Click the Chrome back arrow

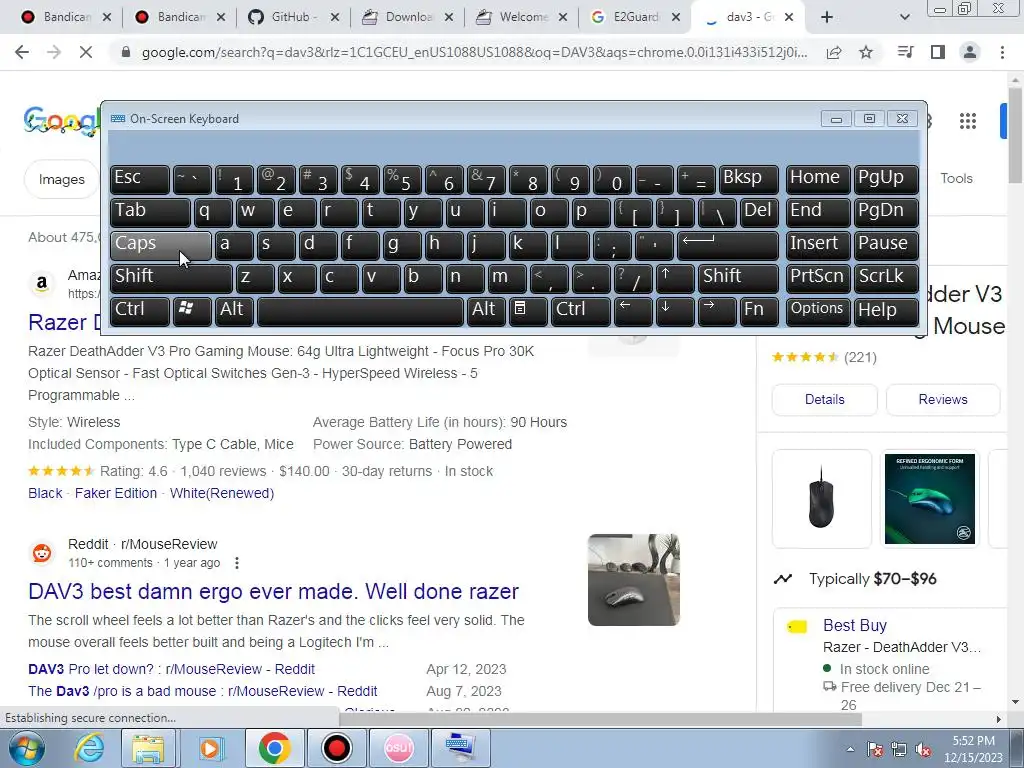tap(22, 52)
